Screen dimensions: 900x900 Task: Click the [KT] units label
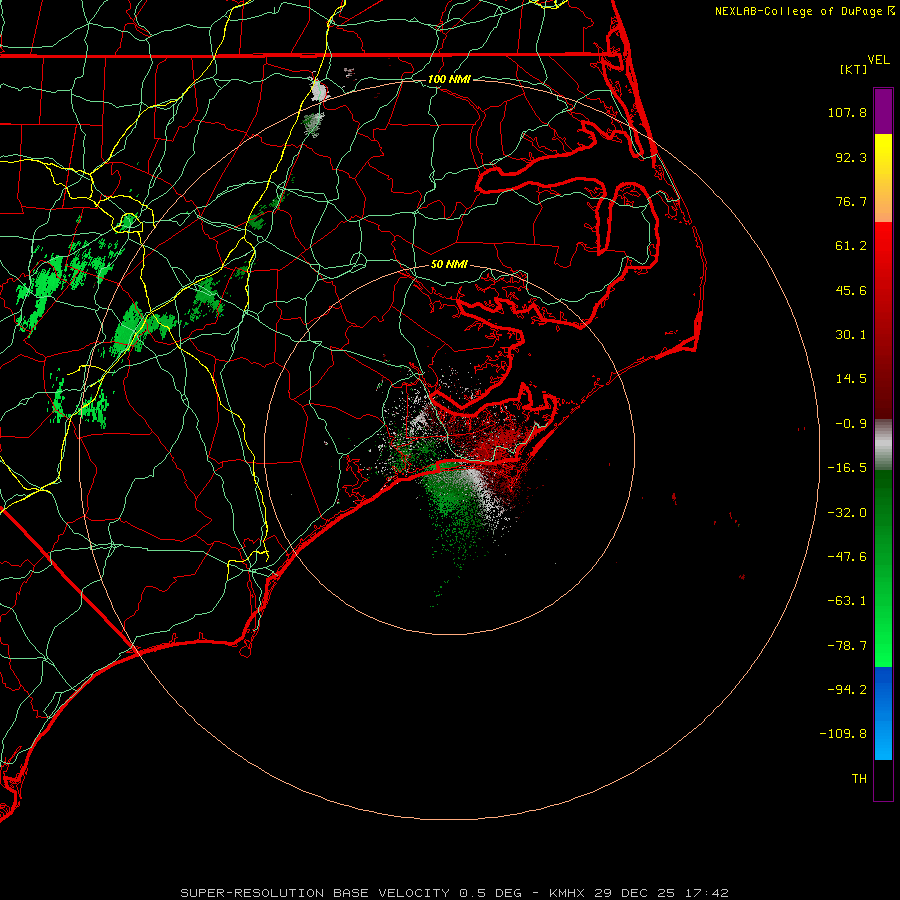pyautogui.click(x=853, y=69)
